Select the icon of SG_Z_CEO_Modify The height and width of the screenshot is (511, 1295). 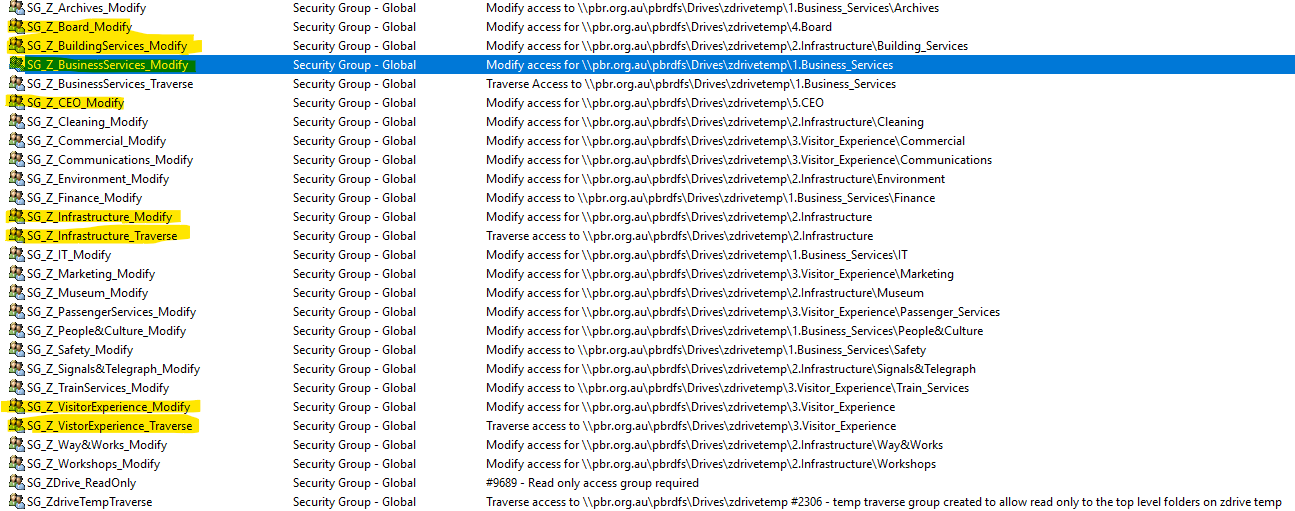pos(16,103)
